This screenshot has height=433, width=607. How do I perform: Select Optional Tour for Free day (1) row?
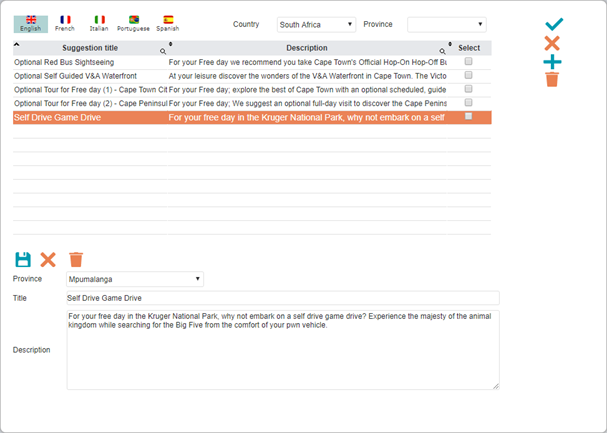pos(252,90)
